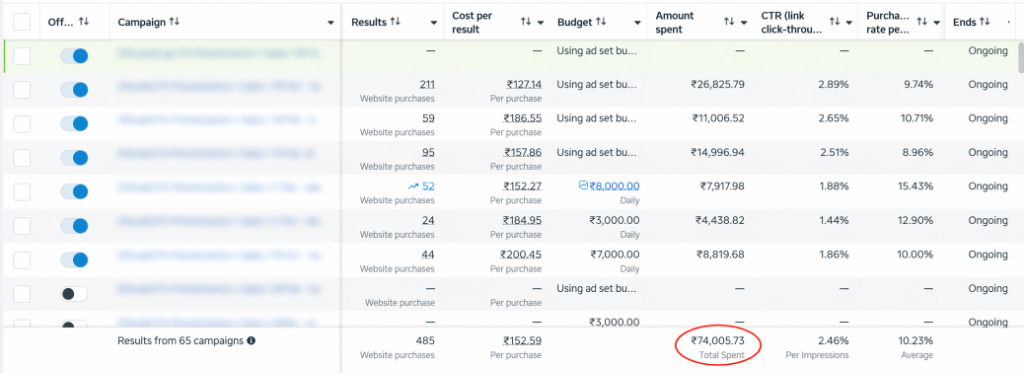Sort by Amount spent arrows
Image resolution: width=1024 pixels, height=373 pixels.
[x=729, y=22]
